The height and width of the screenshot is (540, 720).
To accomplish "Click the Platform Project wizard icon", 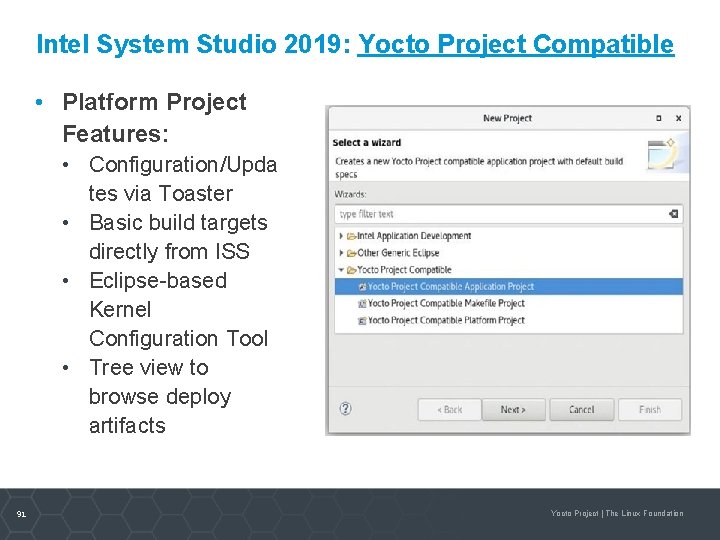I will coord(361,321).
